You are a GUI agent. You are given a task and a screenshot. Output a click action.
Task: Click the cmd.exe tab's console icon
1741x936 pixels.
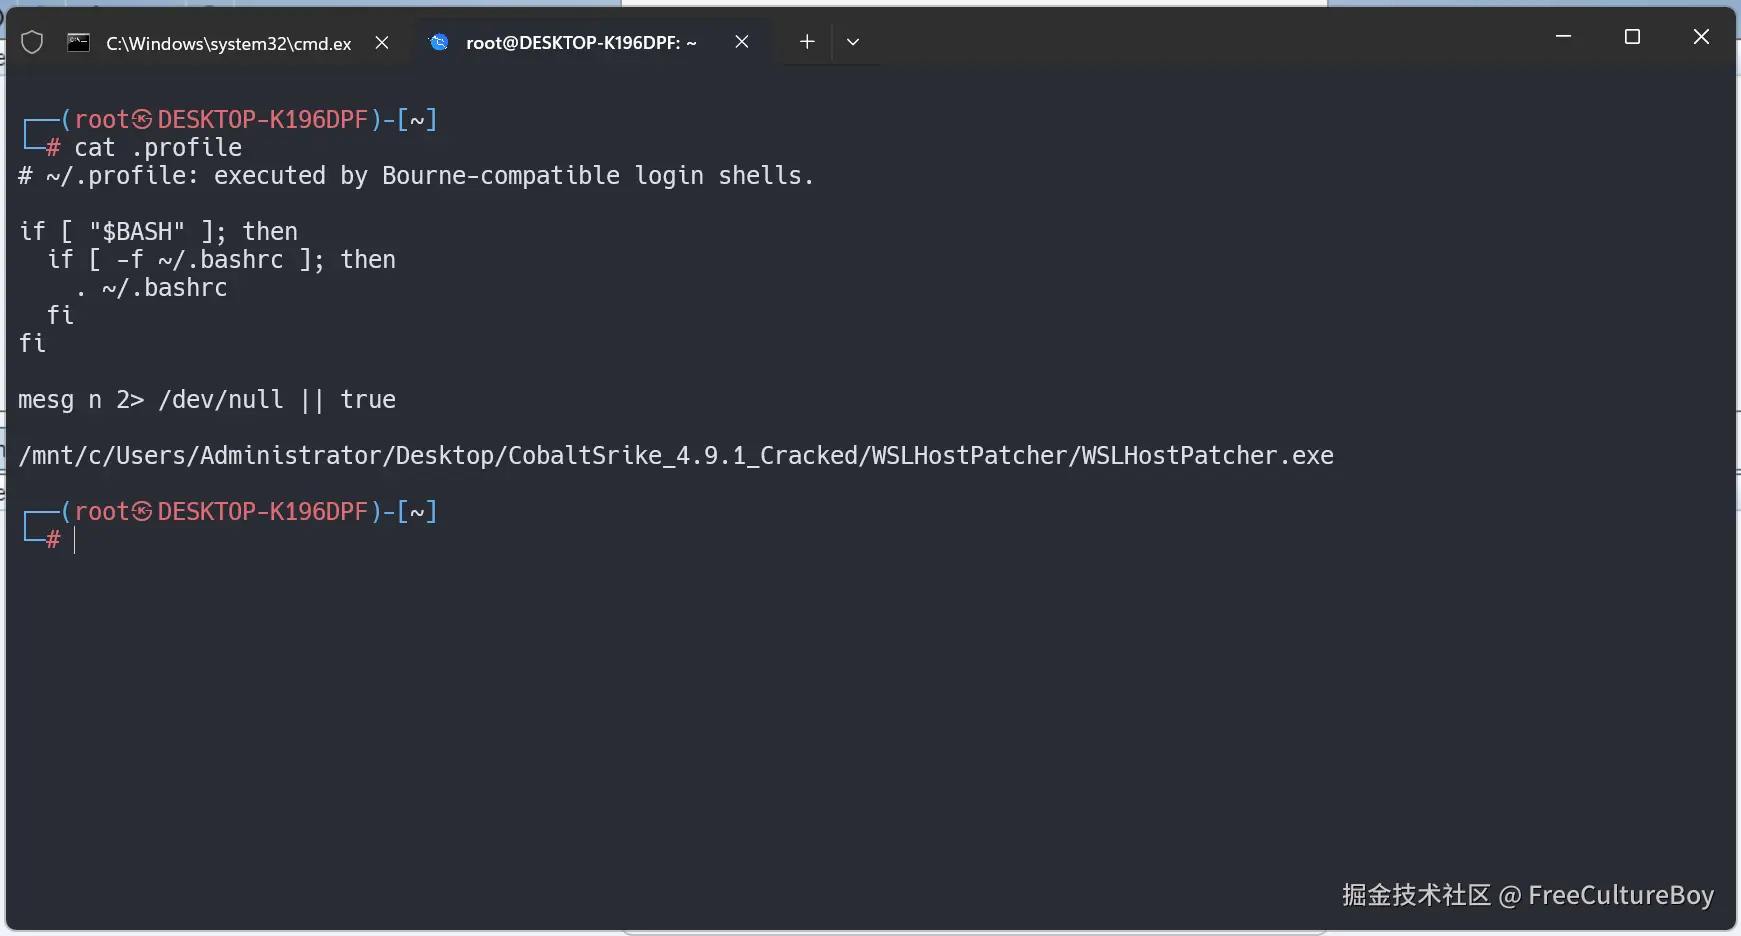click(78, 42)
